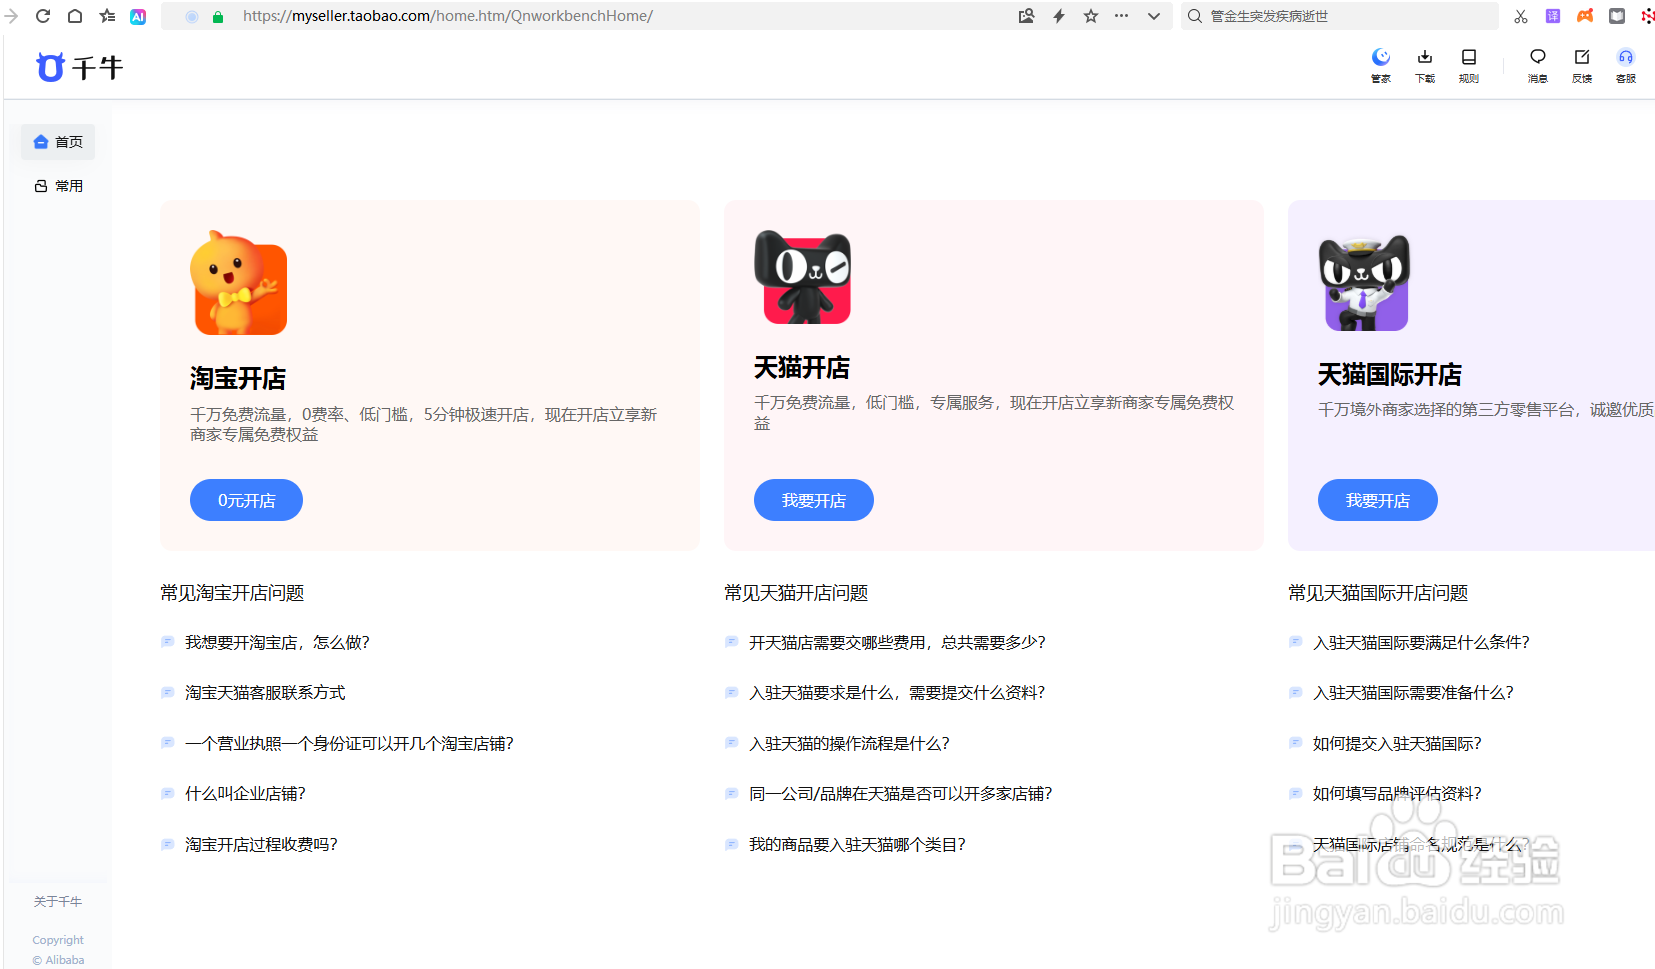Open the AI browser extension
The width and height of the screenshot is (1655, 969).
(138, 16)
